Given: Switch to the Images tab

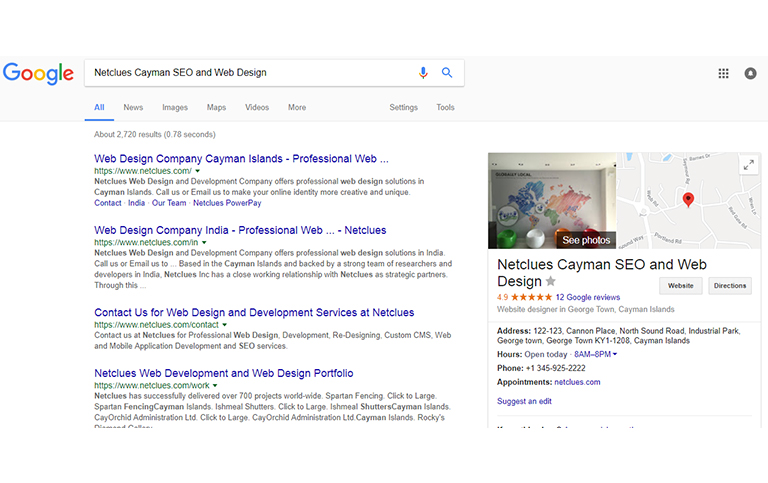Looking at the screenshot, I should (x=175, y=108).
